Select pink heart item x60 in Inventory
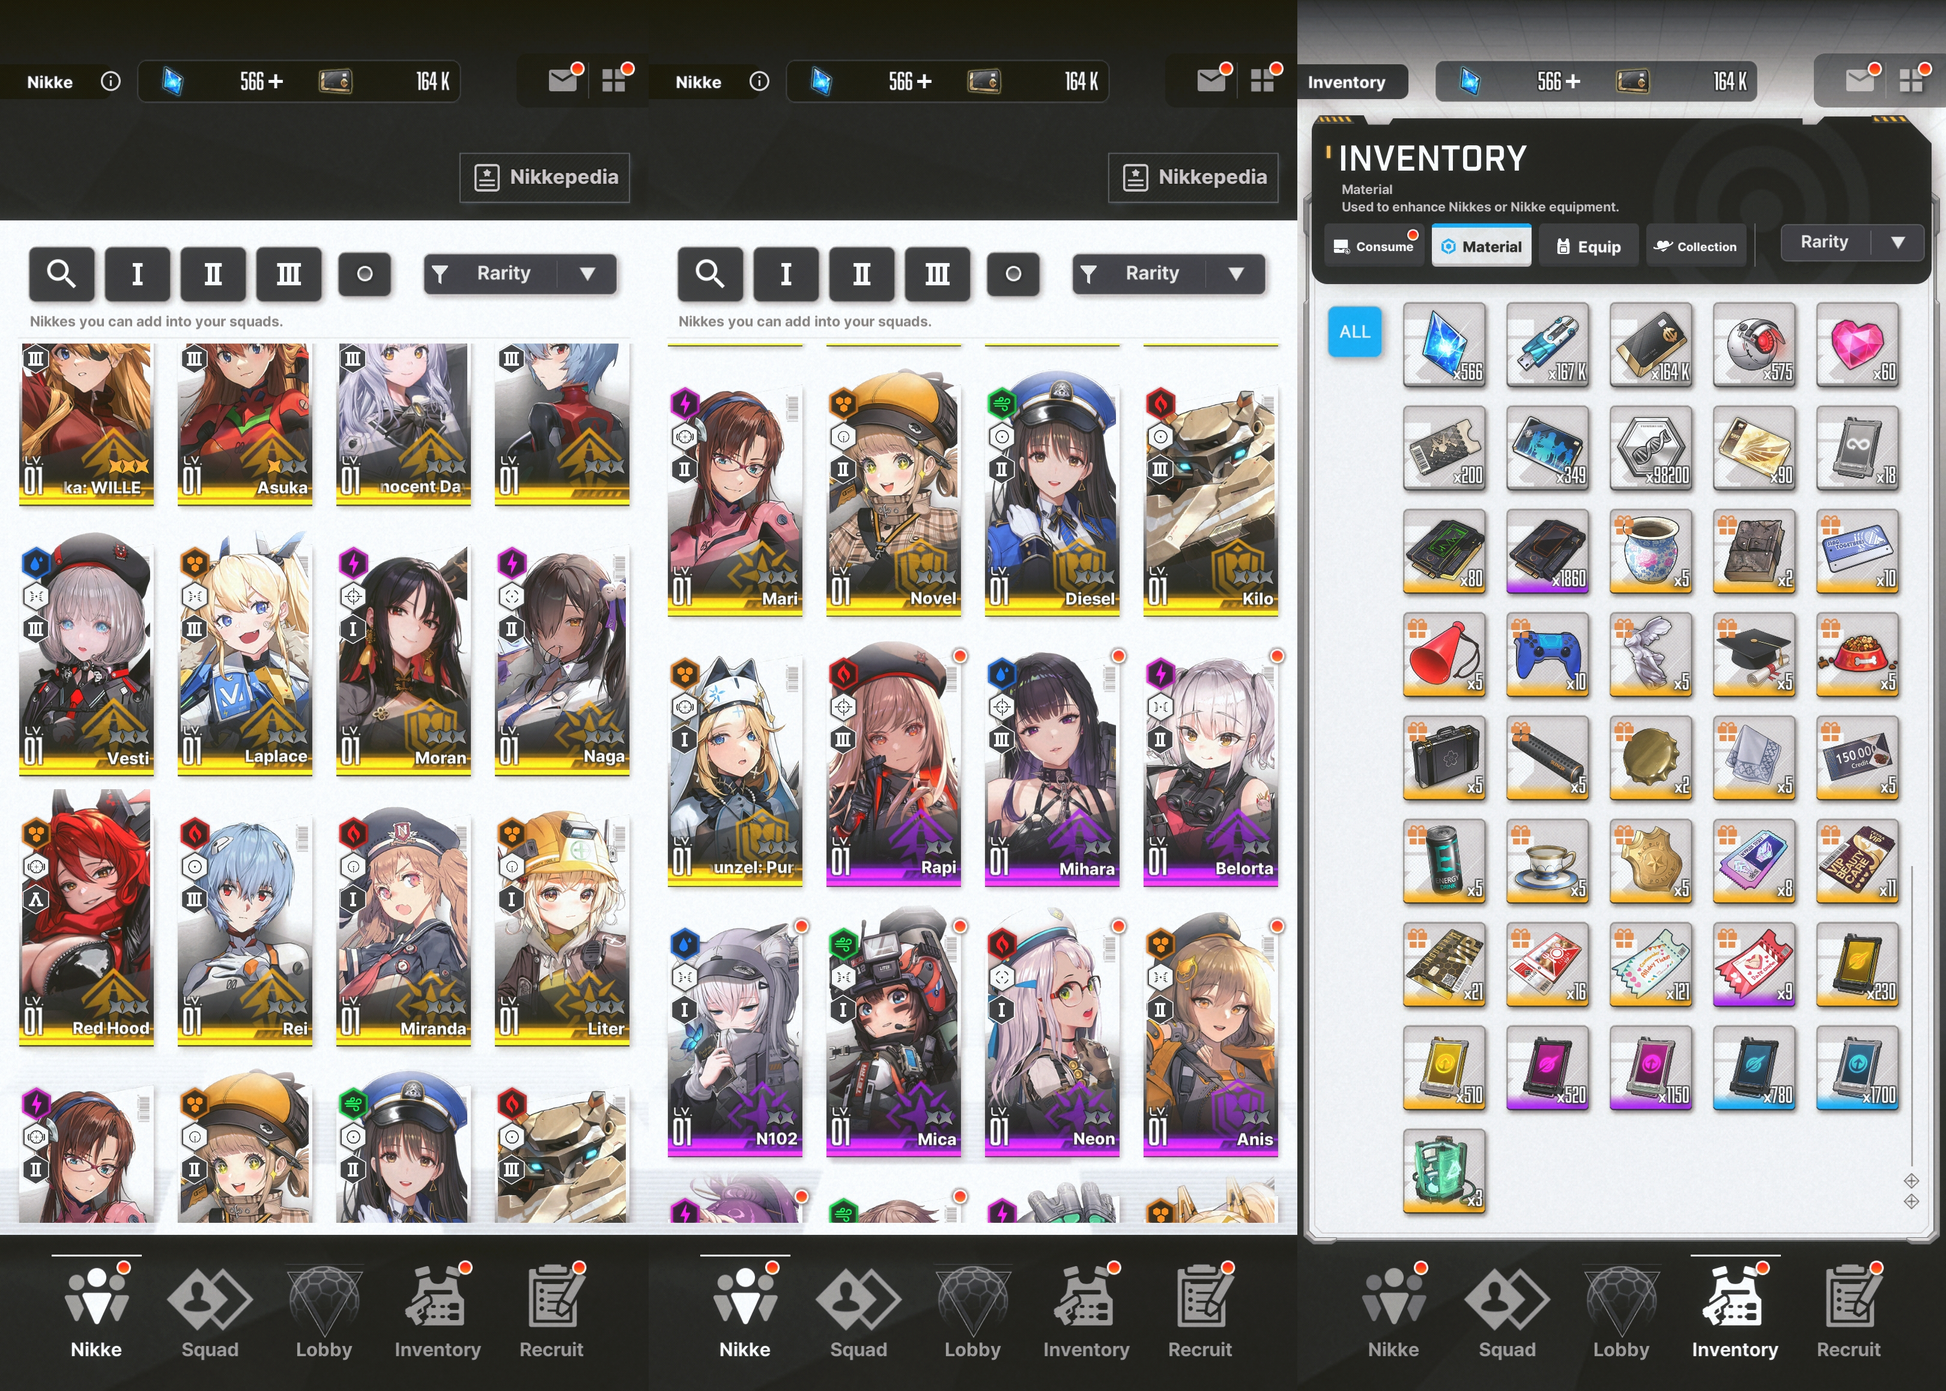Viewport: 1946px width, 1391px height. click(x=1857, y=345)
